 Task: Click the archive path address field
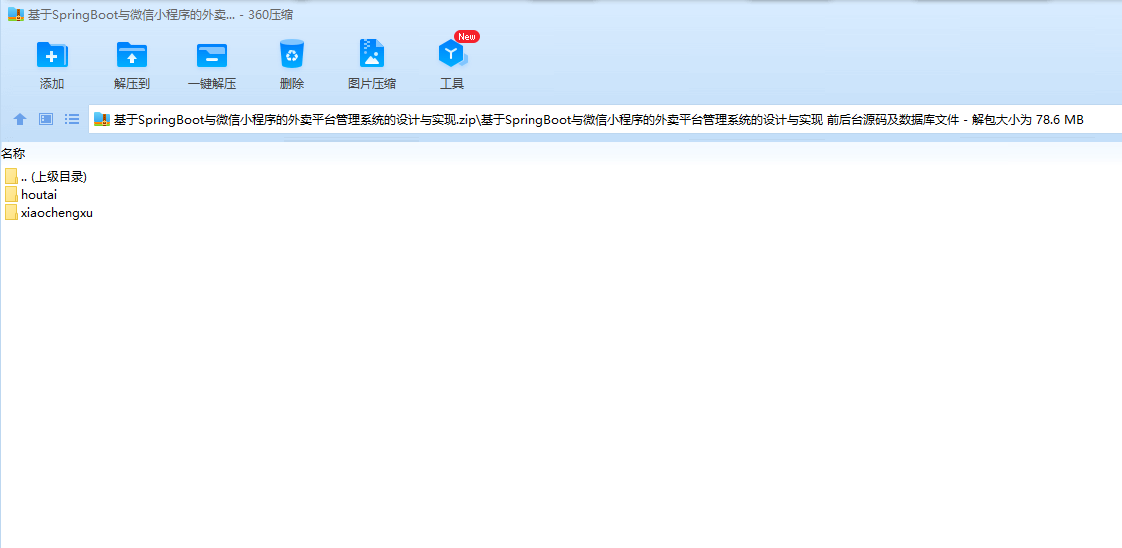click(x=605, y=119)
